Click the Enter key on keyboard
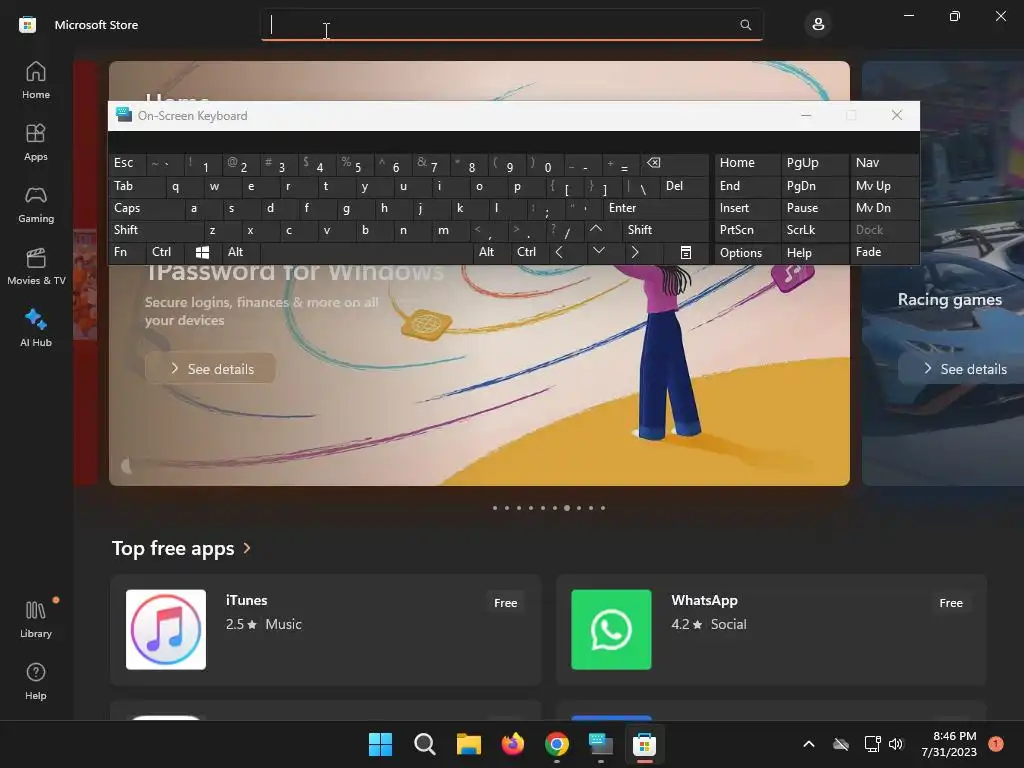 (656, 208)
